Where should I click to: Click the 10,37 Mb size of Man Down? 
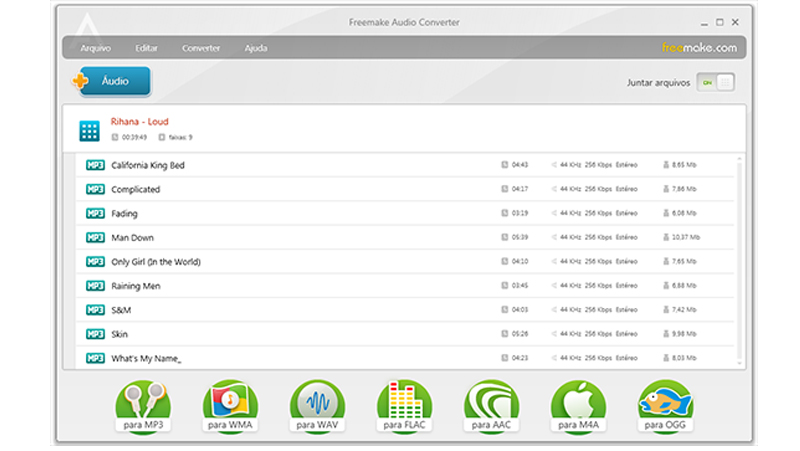686,237
